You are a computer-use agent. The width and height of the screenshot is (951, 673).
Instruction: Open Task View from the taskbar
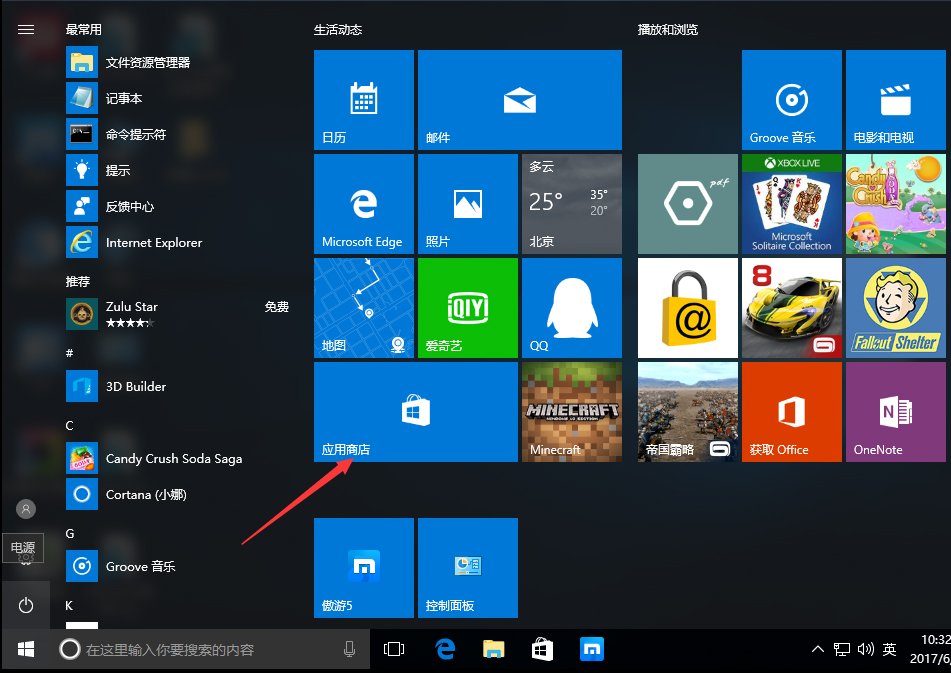(393, 649)
